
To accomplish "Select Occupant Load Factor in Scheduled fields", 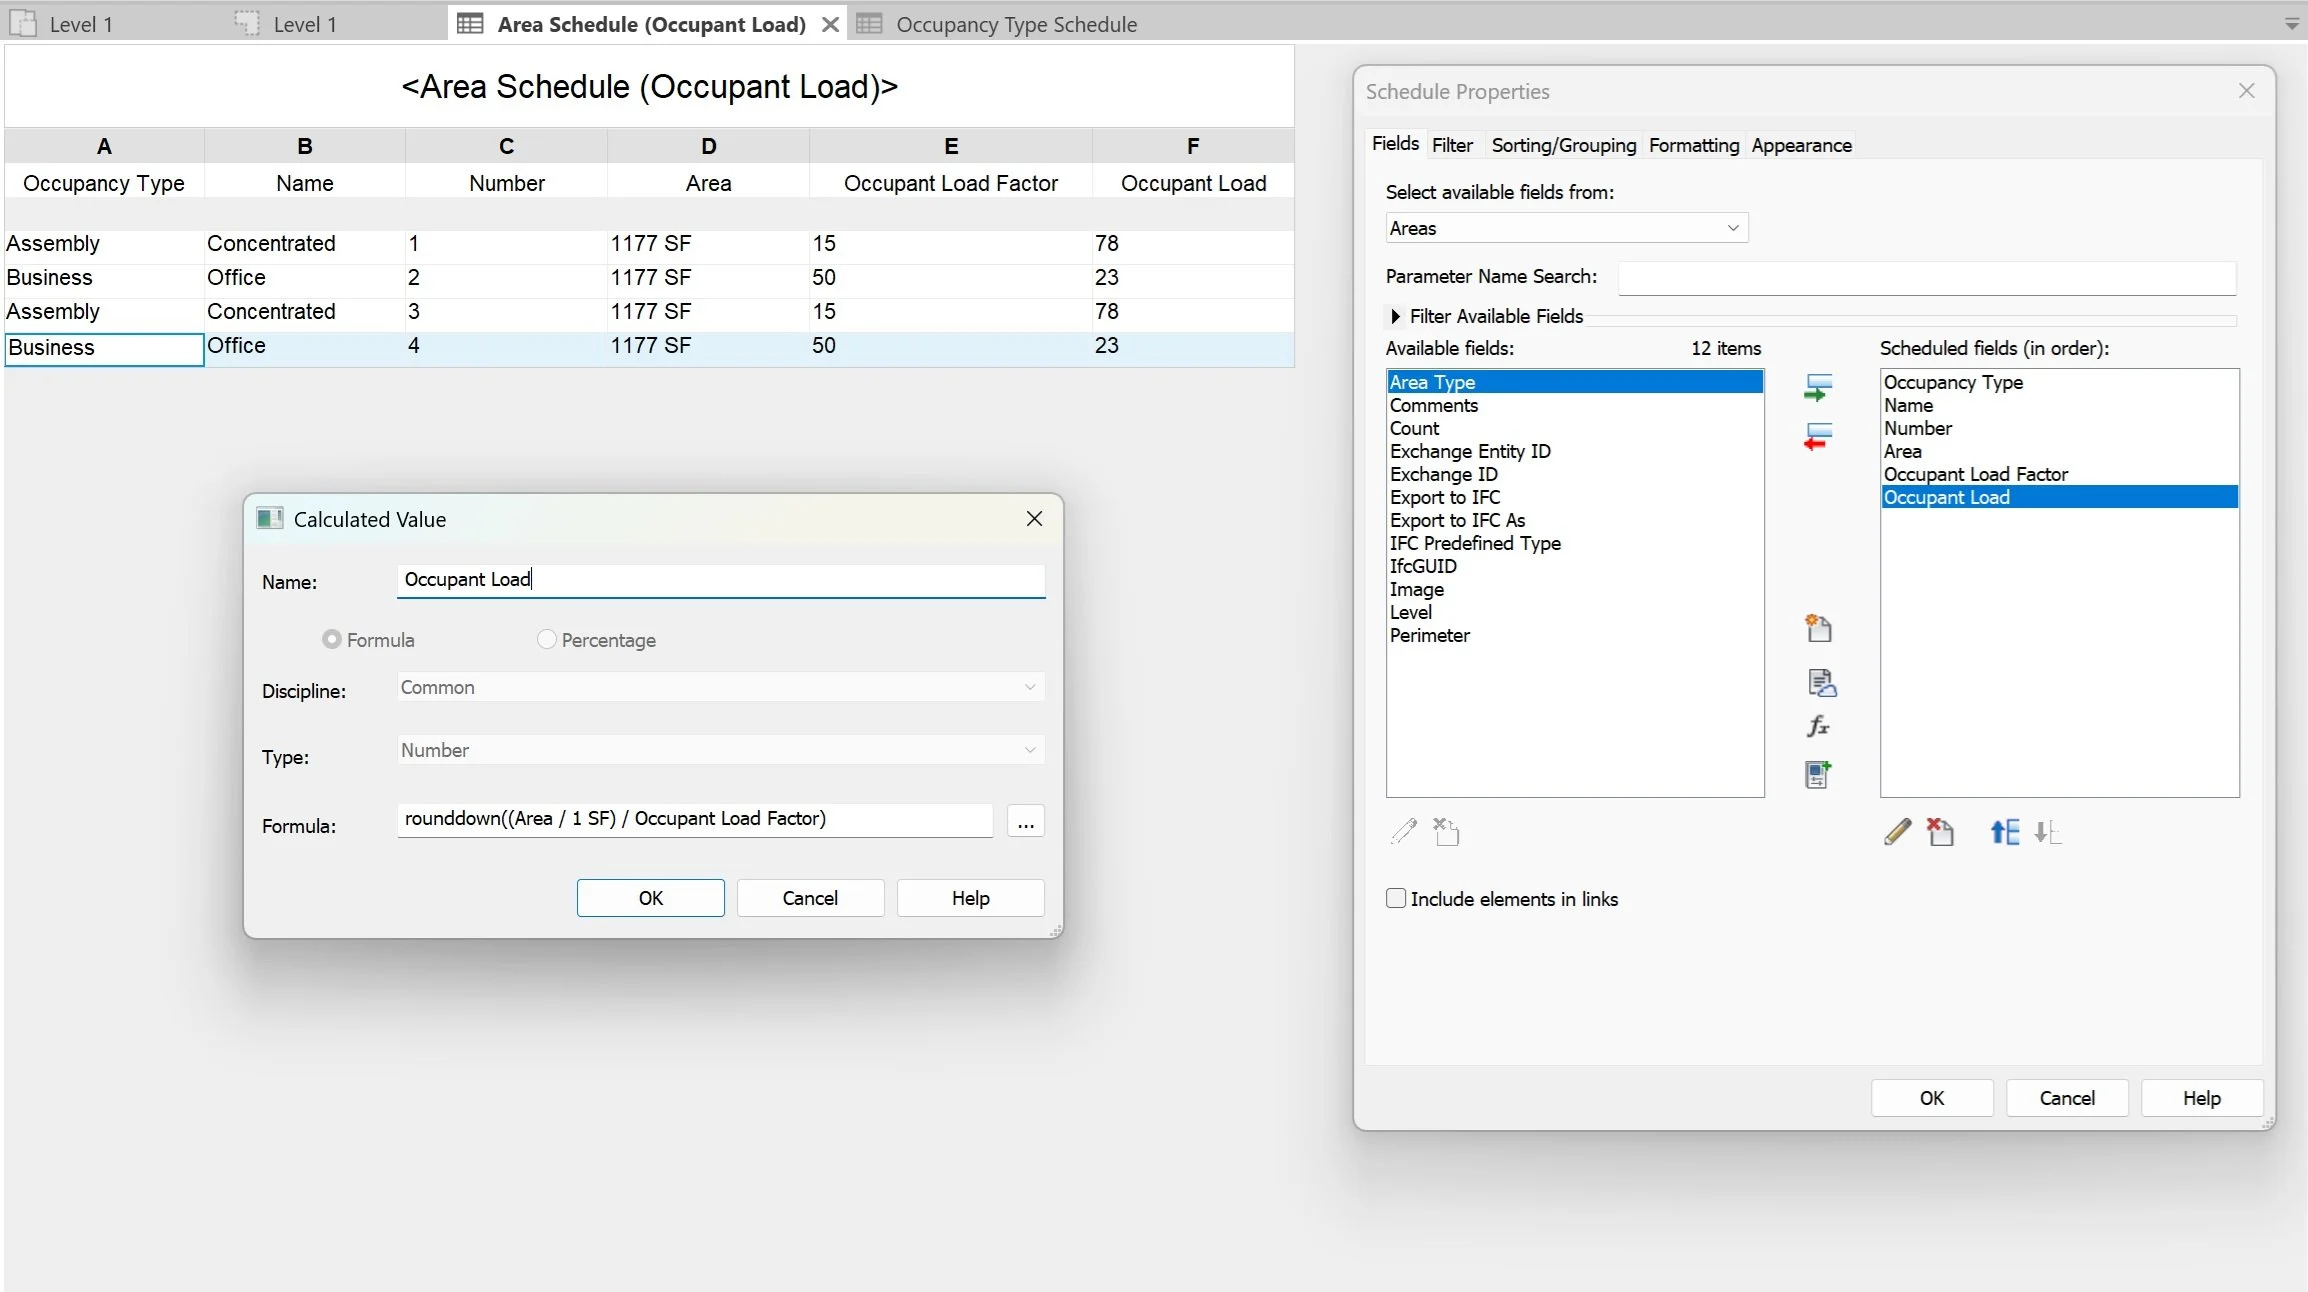I will [2059, 474].
